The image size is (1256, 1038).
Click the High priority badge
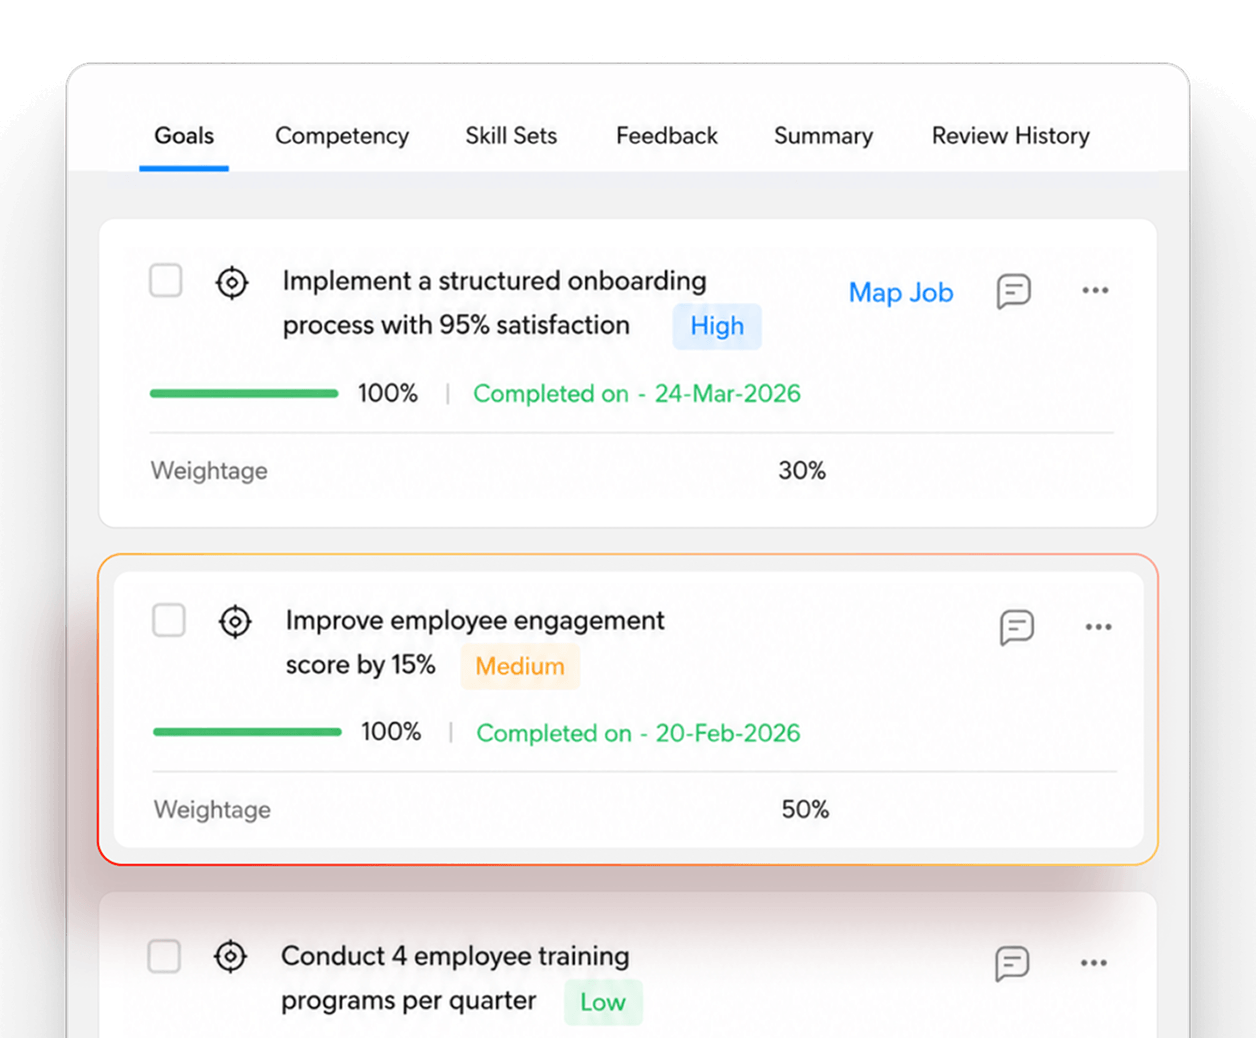(717, 326)
